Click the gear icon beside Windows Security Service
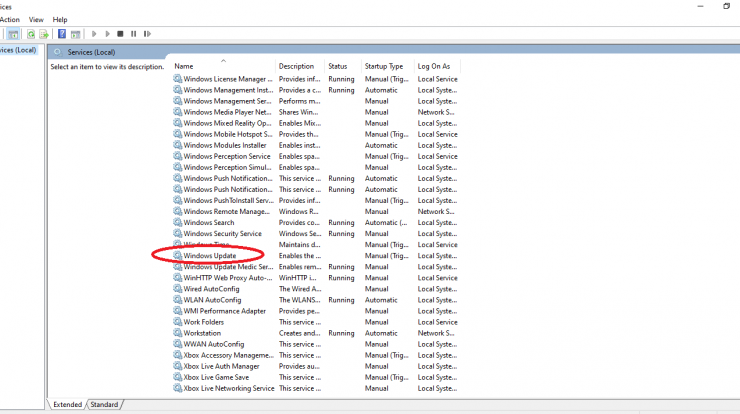Screen dimensions: 740x414 coord(177,233)
